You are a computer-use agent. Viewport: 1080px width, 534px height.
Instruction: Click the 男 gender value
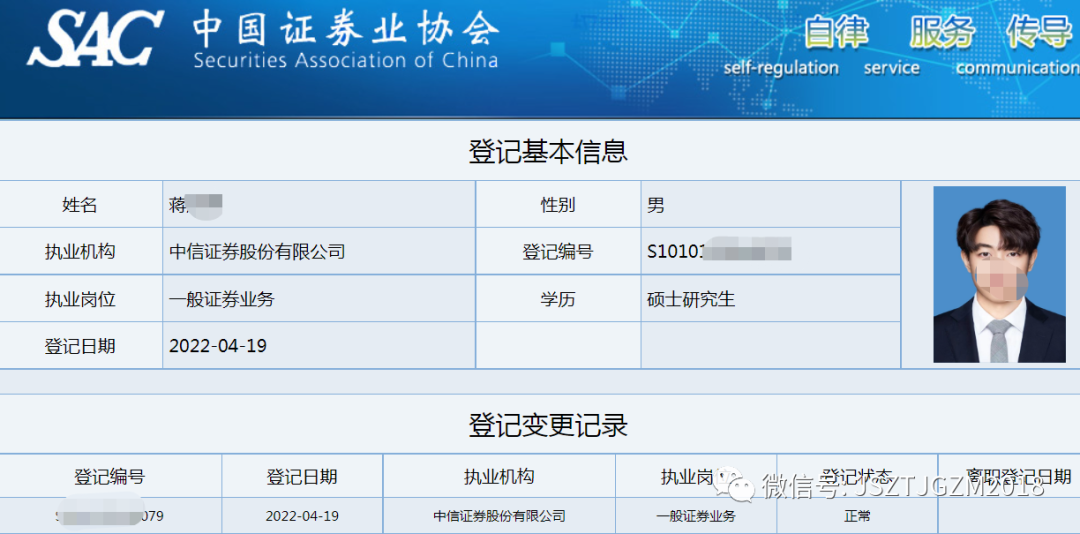coord(656,205)
